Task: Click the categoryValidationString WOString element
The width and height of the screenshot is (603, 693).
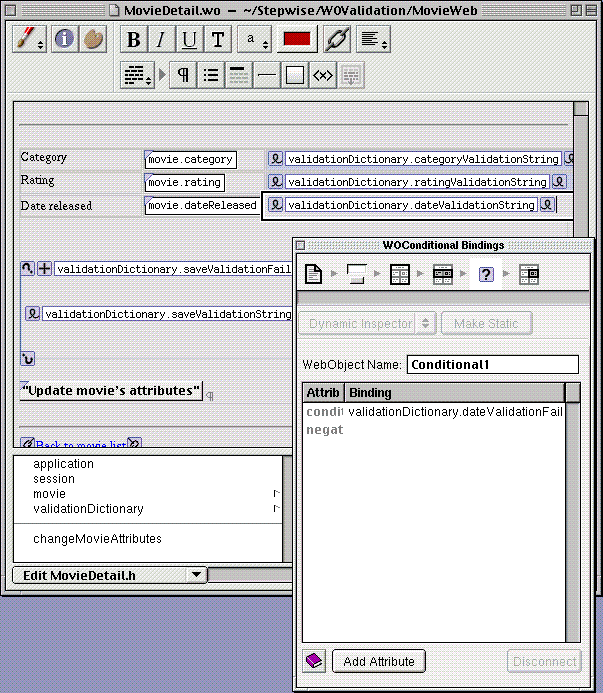Action: point(423,159)
